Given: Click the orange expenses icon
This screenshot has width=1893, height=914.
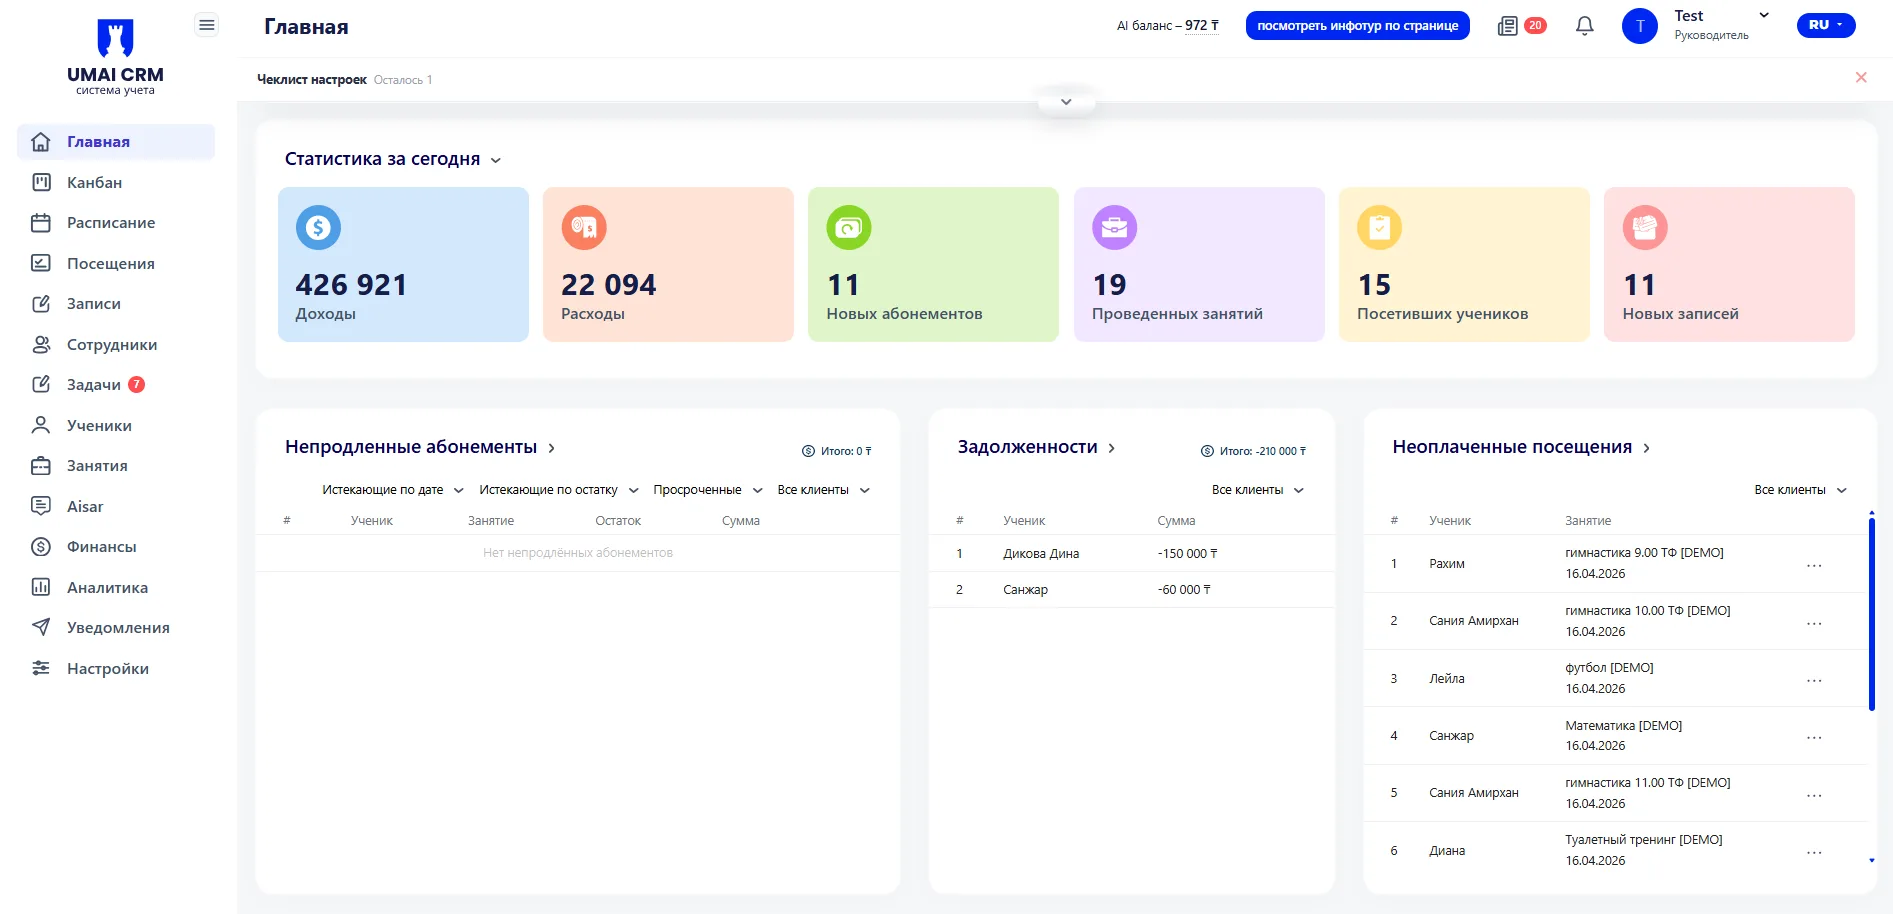Looking at the screenshot, I should click(584, 228).
